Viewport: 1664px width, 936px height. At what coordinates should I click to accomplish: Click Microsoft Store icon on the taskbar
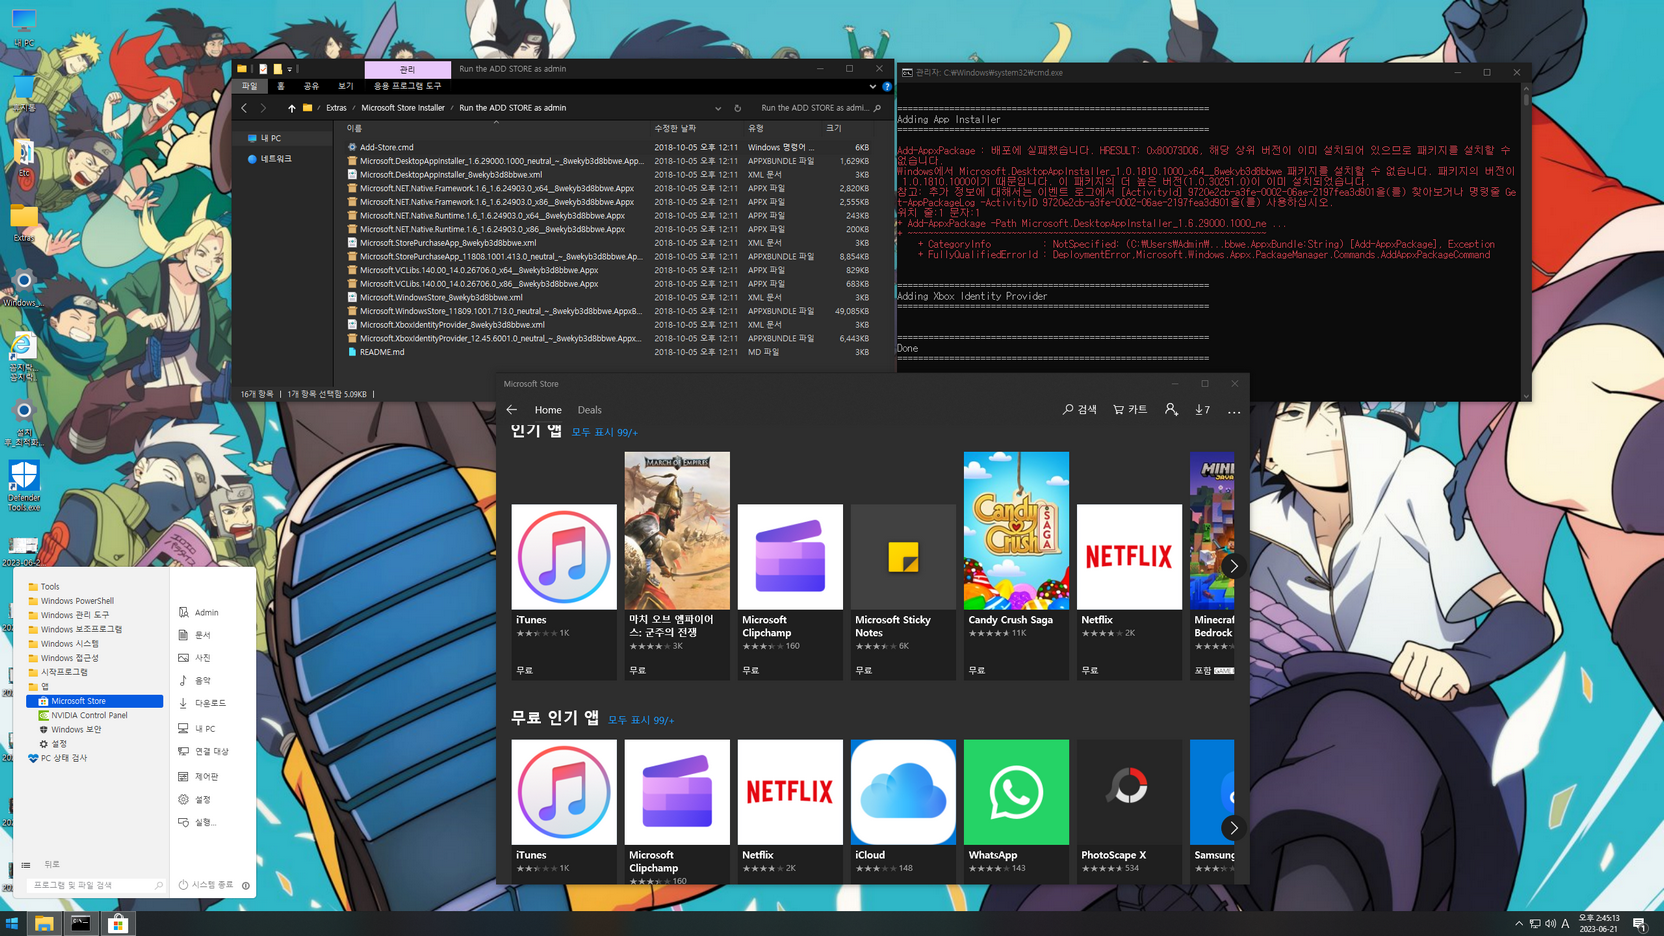click(x=118, y=924)
